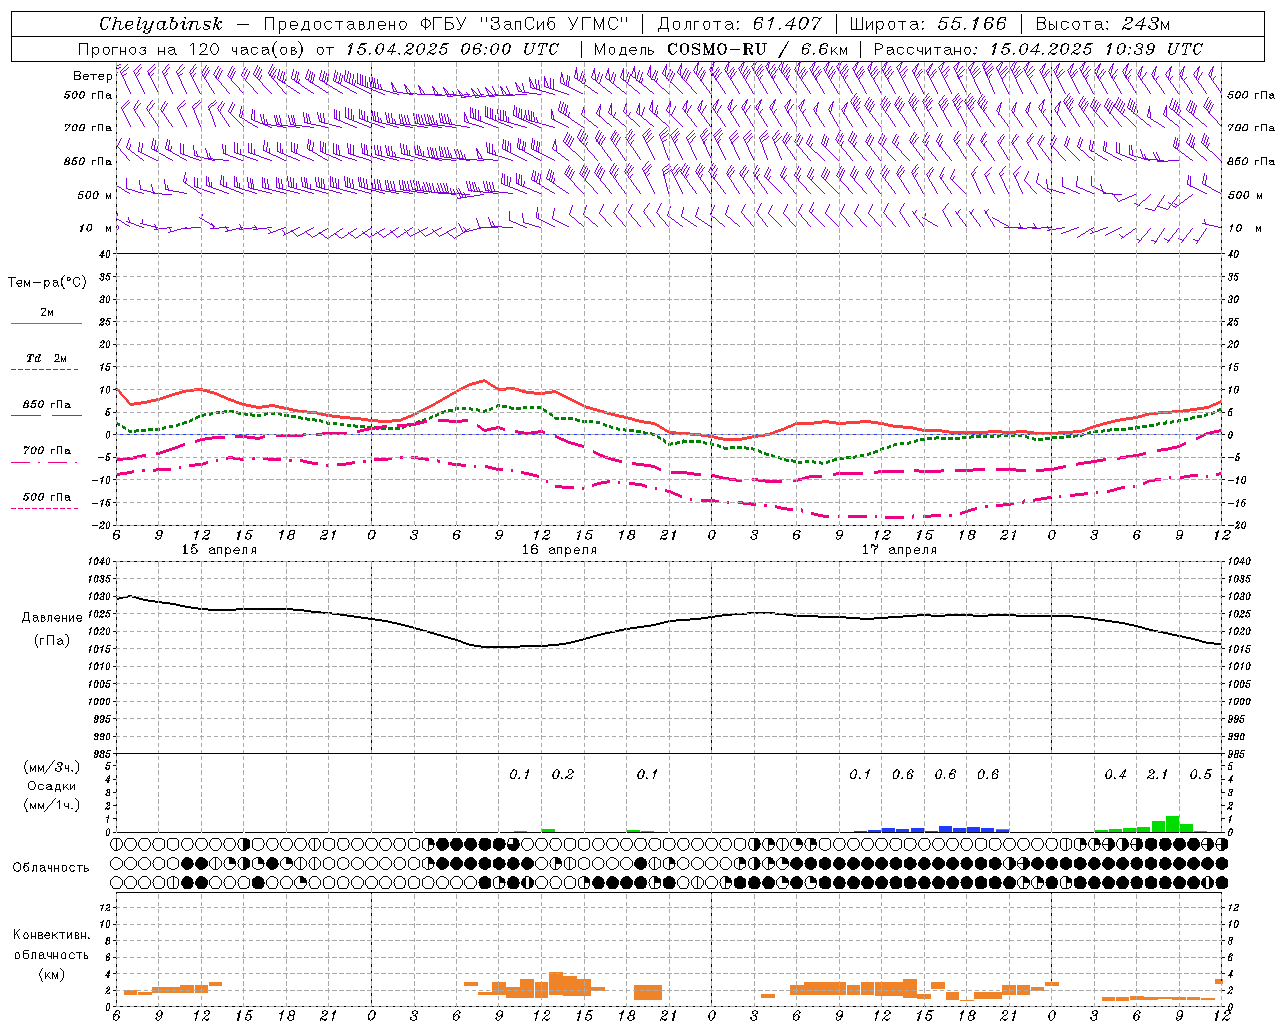Click the '0.5' precipitation amount value
Screen dimensions: 1280x1024
pyautogui.click(x=1200, y=775)
